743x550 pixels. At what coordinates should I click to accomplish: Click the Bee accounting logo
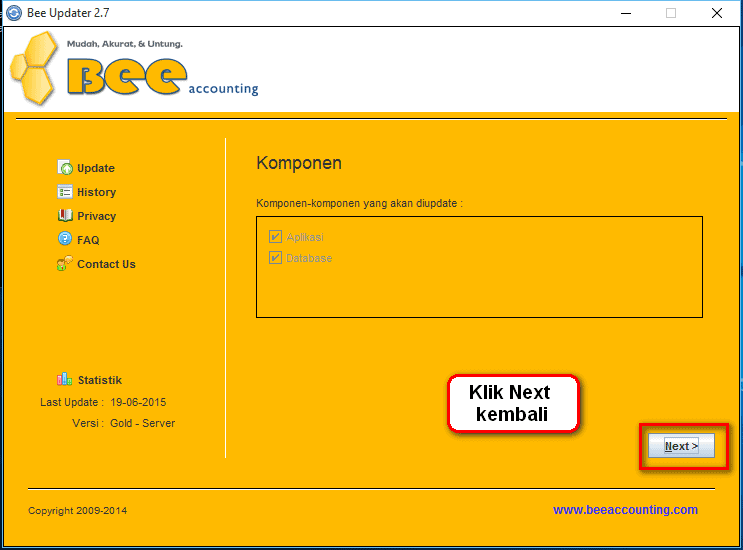134,68
